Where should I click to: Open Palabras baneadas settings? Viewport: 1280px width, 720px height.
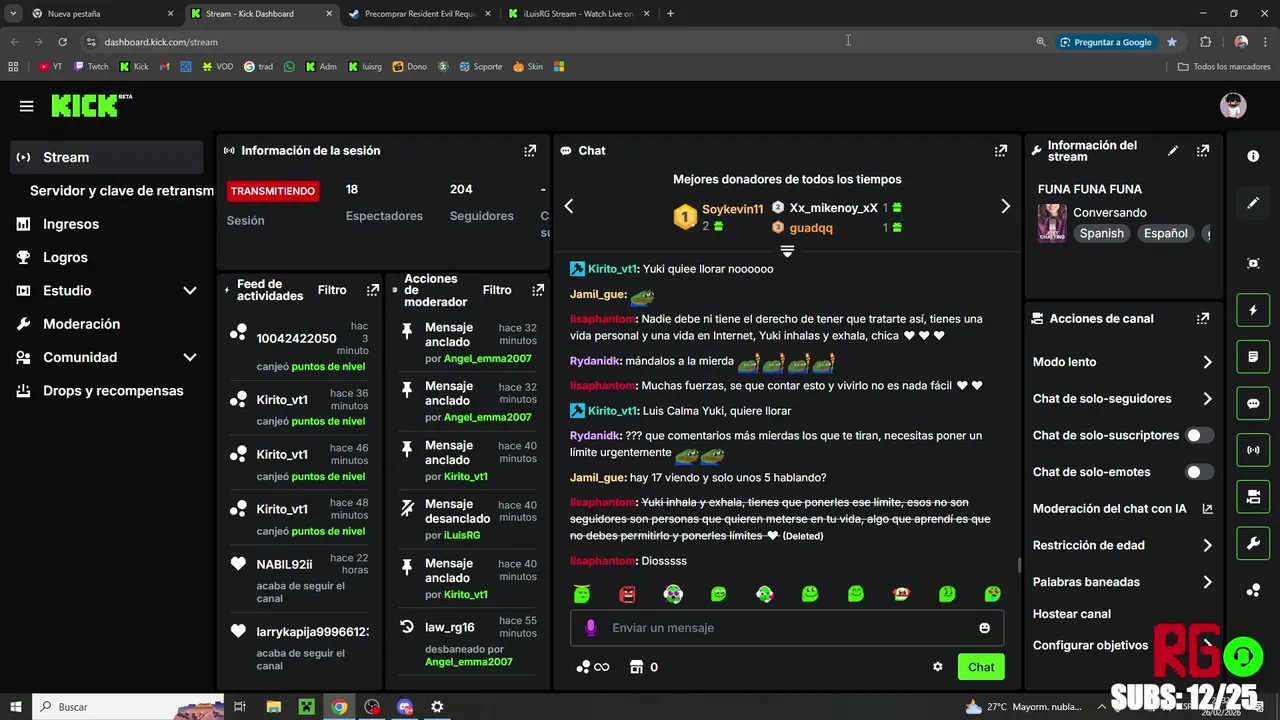(1122, 582)
